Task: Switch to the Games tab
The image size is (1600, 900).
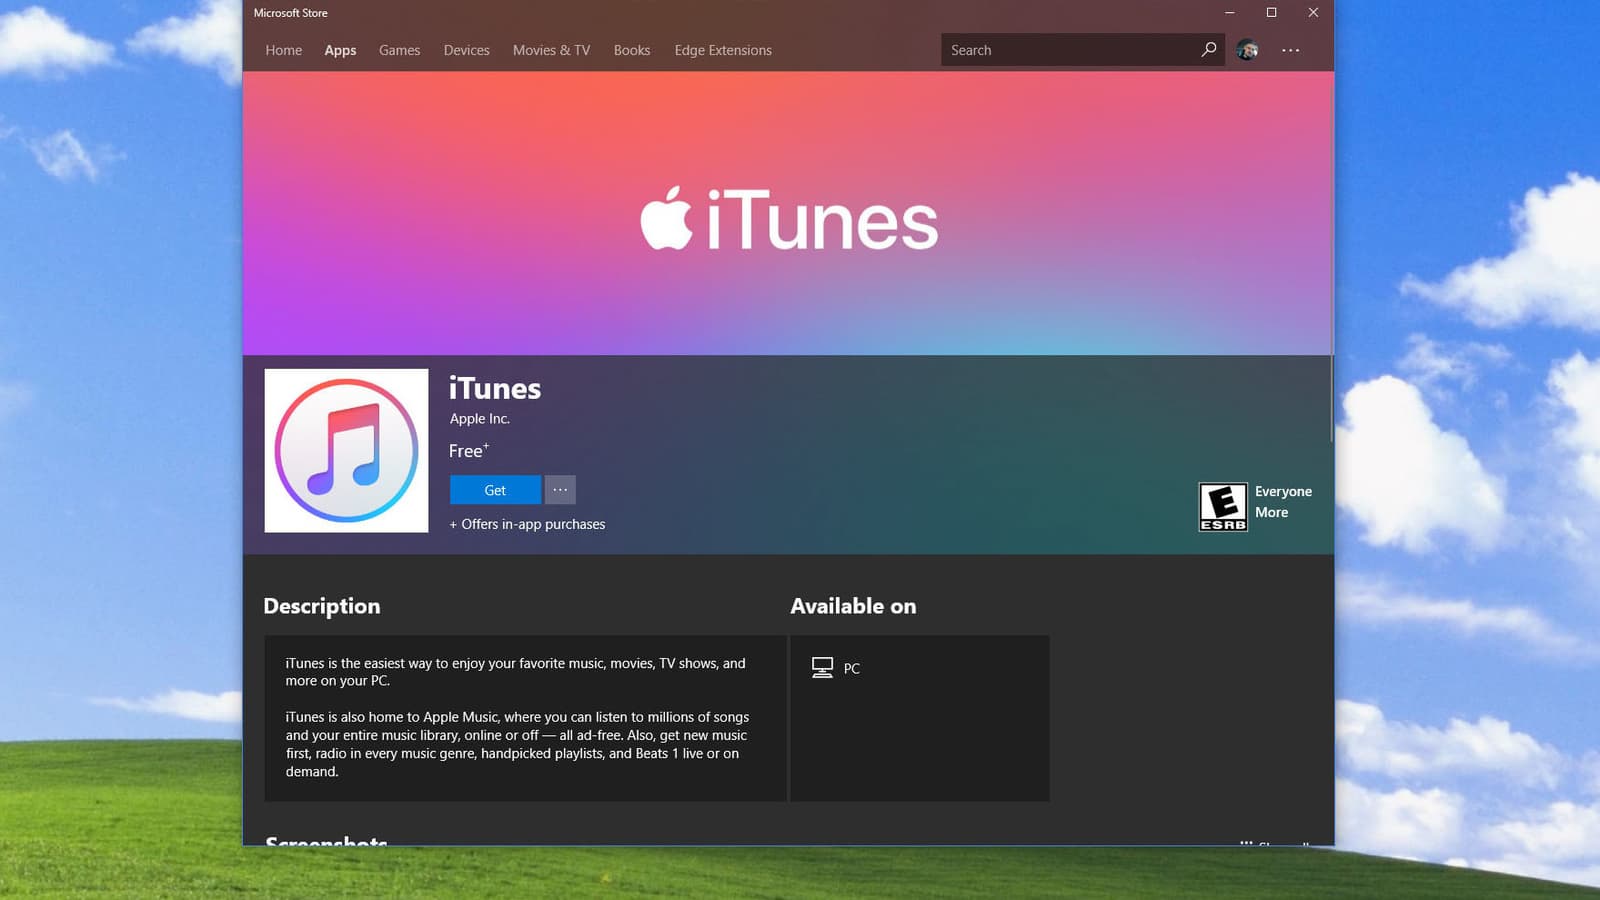Action: (399, 50)
